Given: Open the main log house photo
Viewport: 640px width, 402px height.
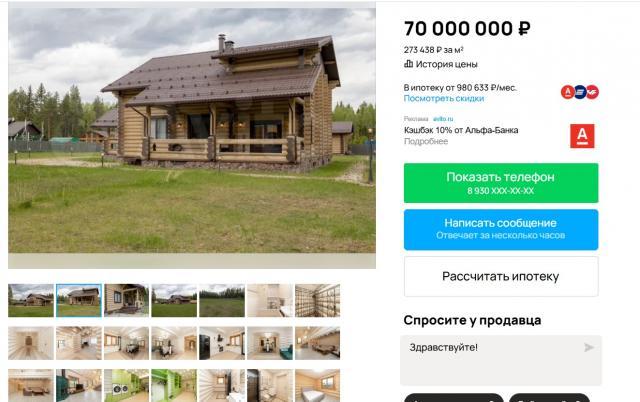Looking at the screenshot, I should click(x=192, y=131).
